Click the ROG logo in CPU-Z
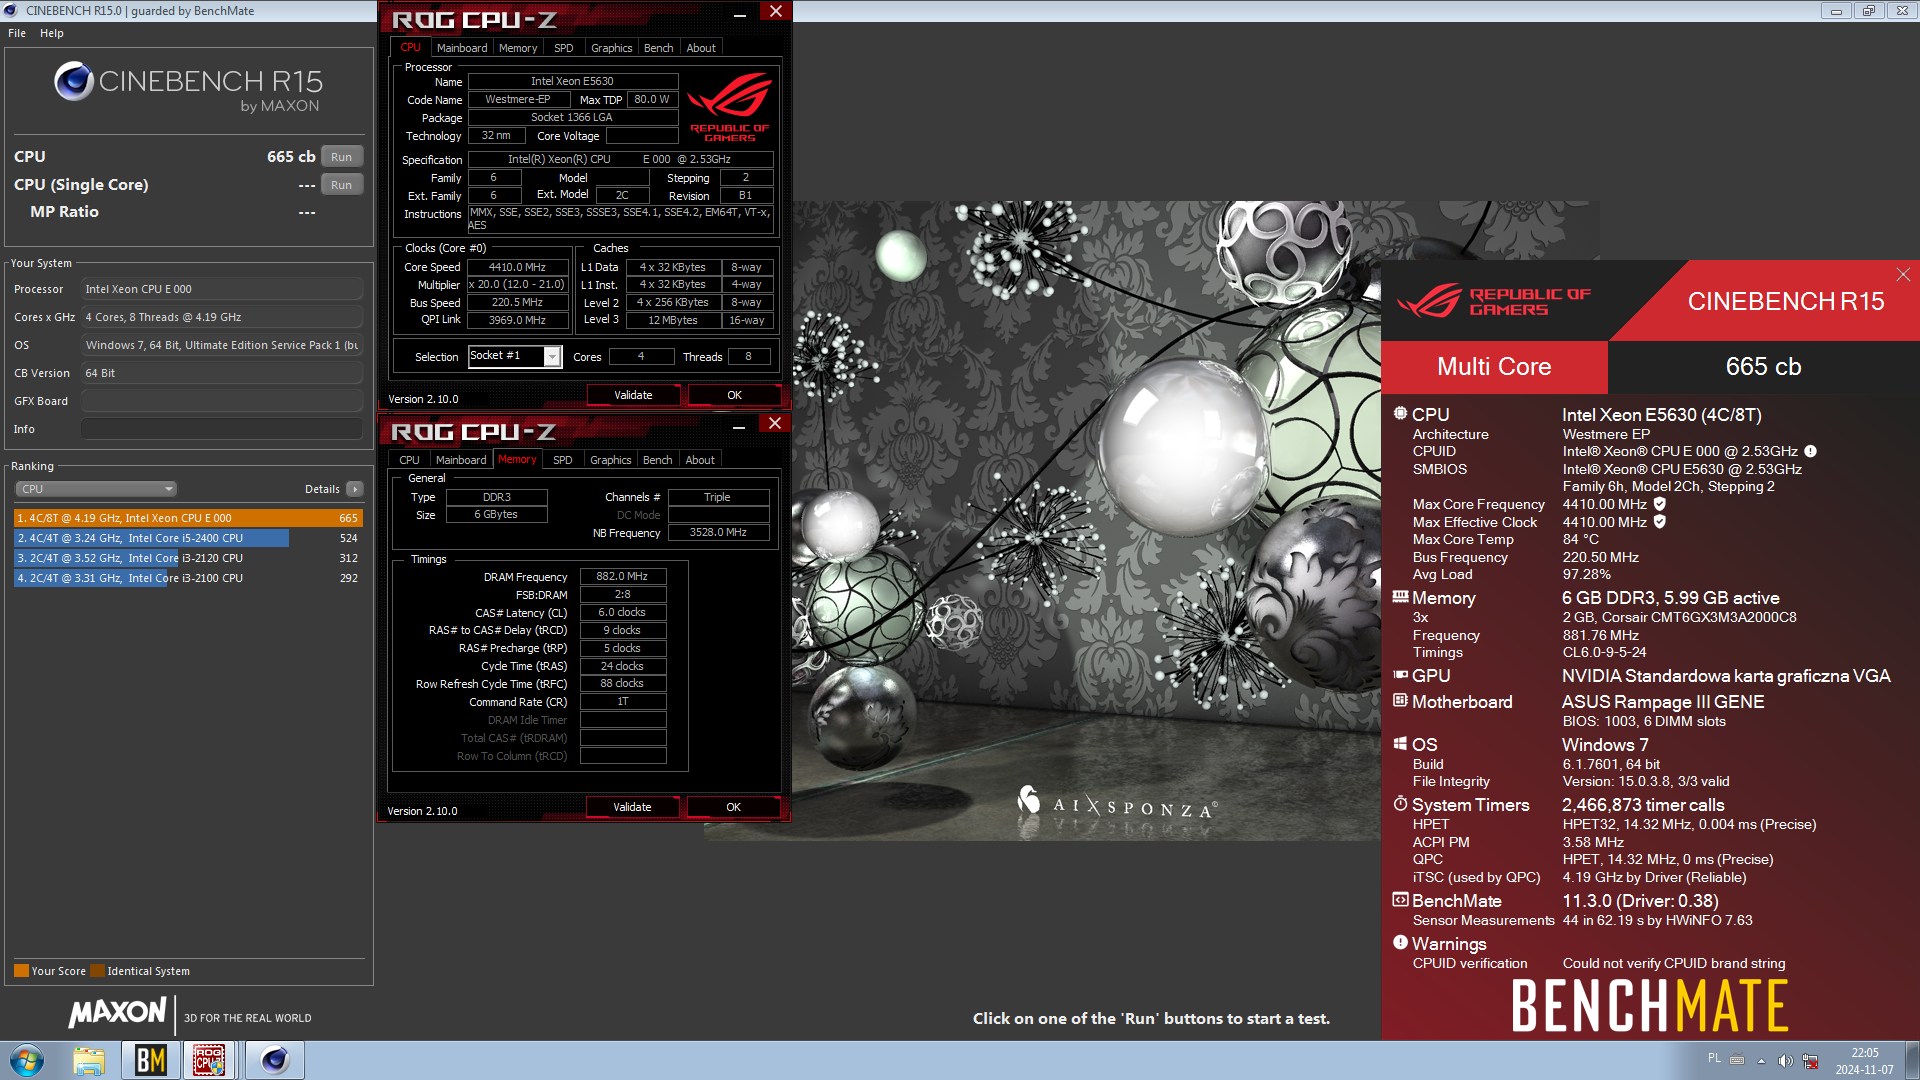Screen dimensions: 1920x1080 pos(729,106)
